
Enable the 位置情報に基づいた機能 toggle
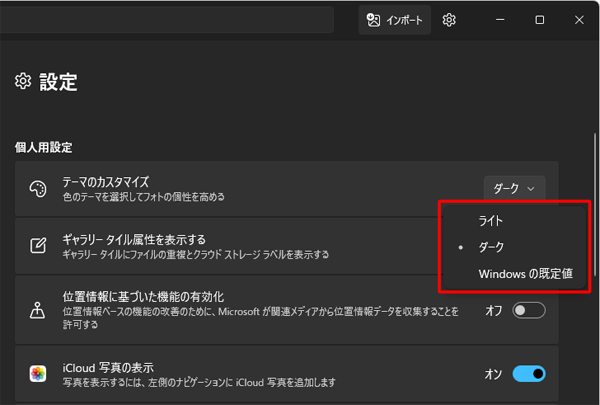(529, 311)
